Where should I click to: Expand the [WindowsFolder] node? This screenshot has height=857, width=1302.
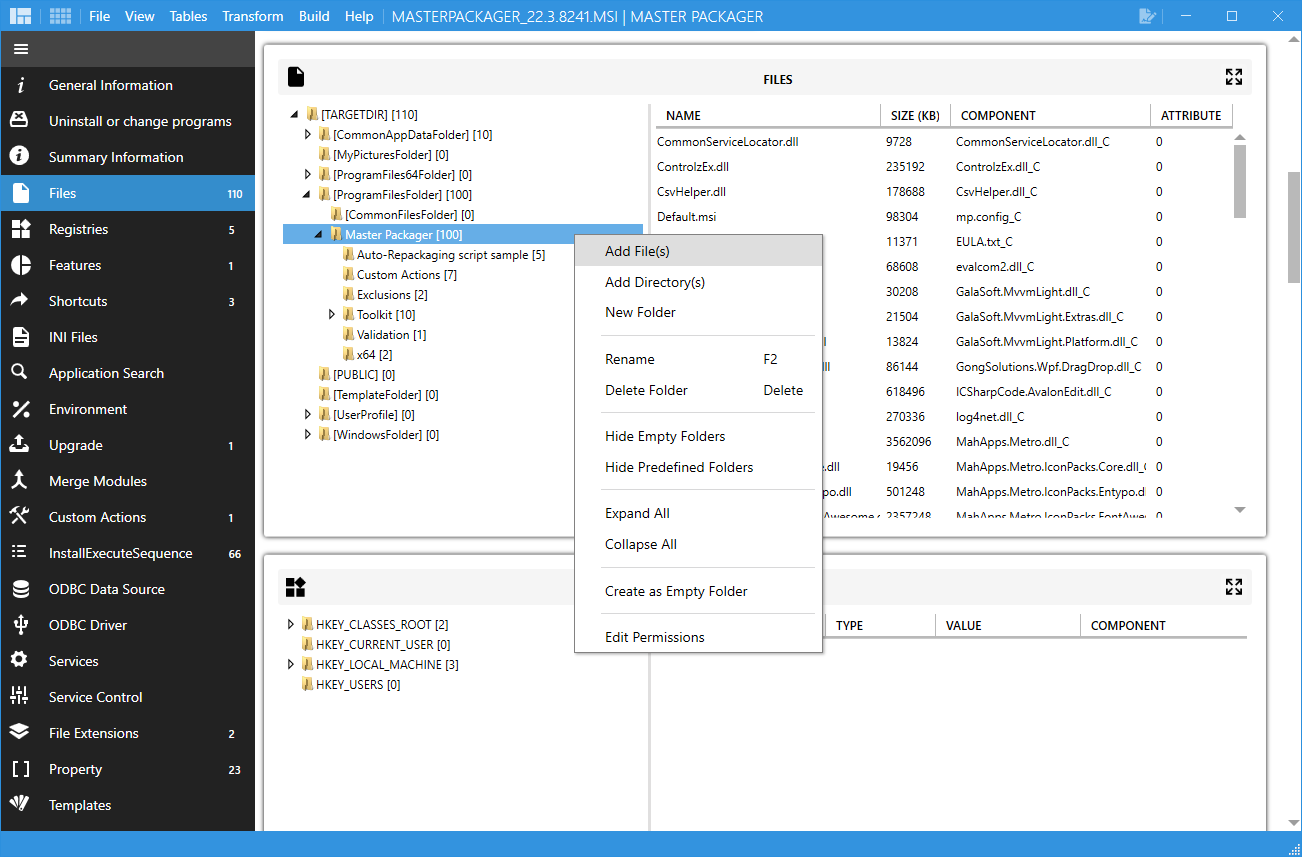point(308,435)
